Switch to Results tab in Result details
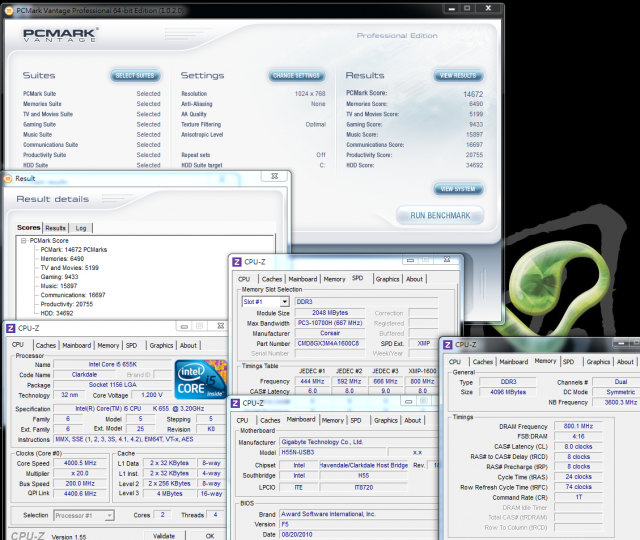Viewport: 640px width, 540px height. click(x=56, y=228)
